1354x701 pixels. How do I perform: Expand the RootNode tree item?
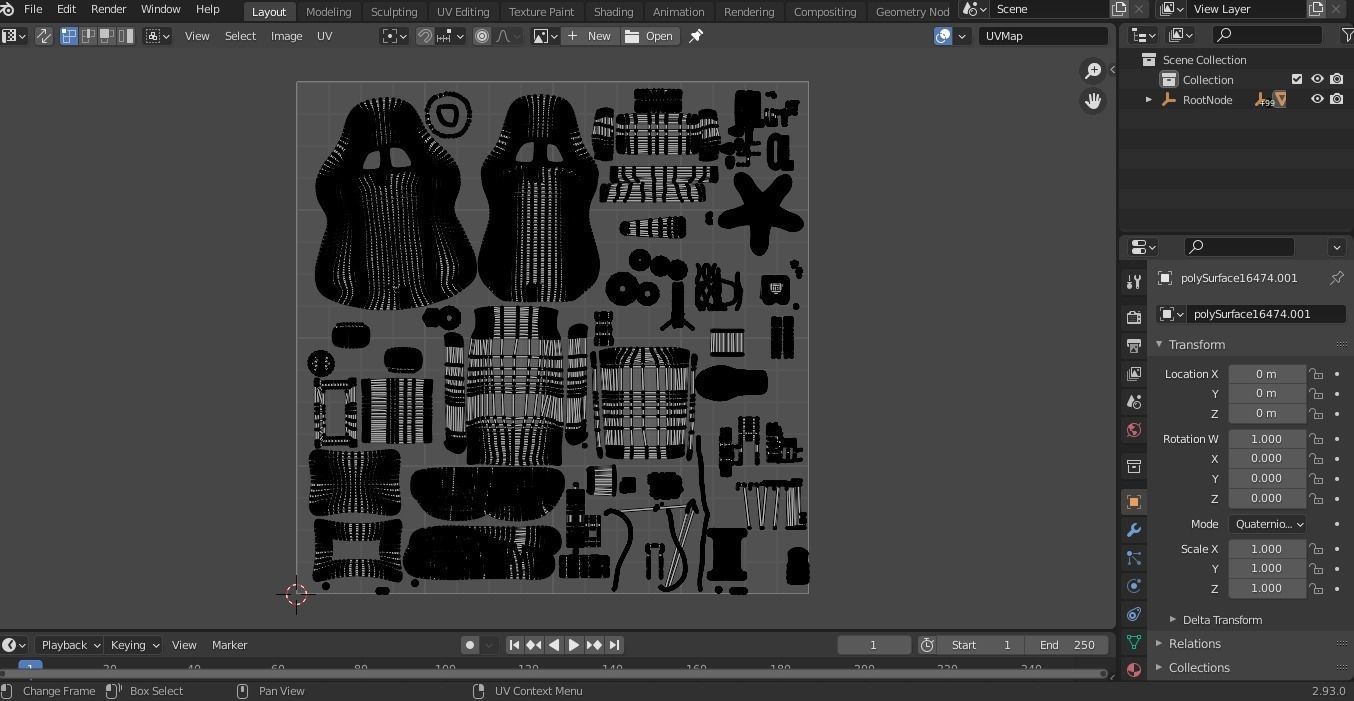tap(1148, 100)
